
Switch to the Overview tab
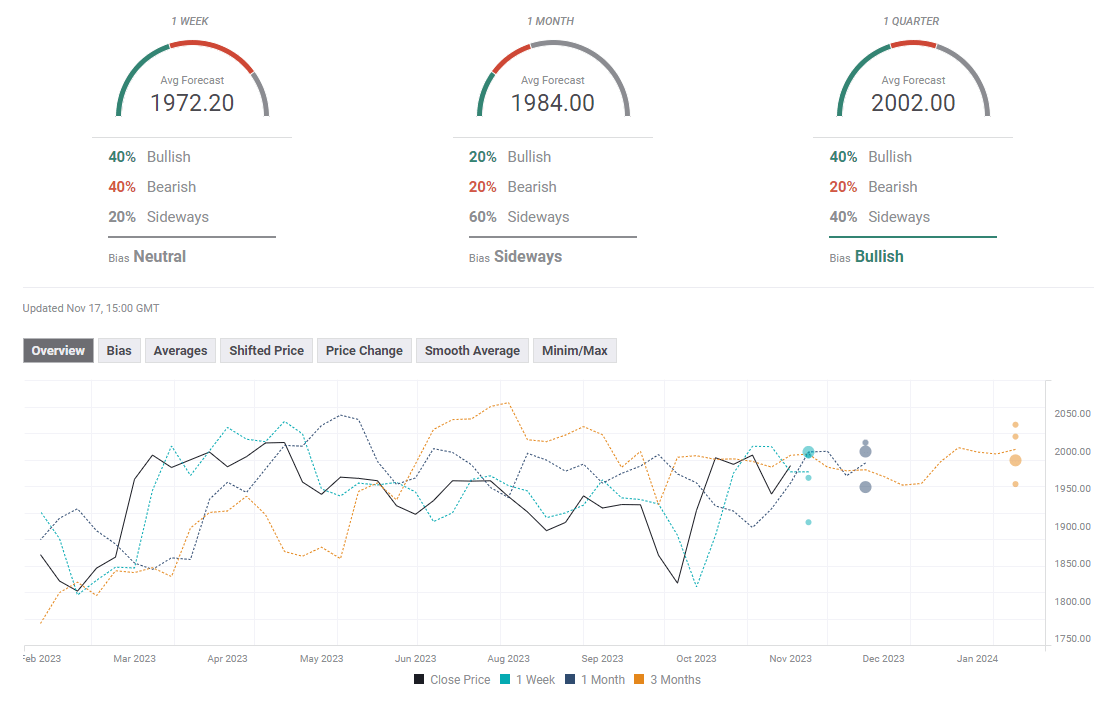58,350
